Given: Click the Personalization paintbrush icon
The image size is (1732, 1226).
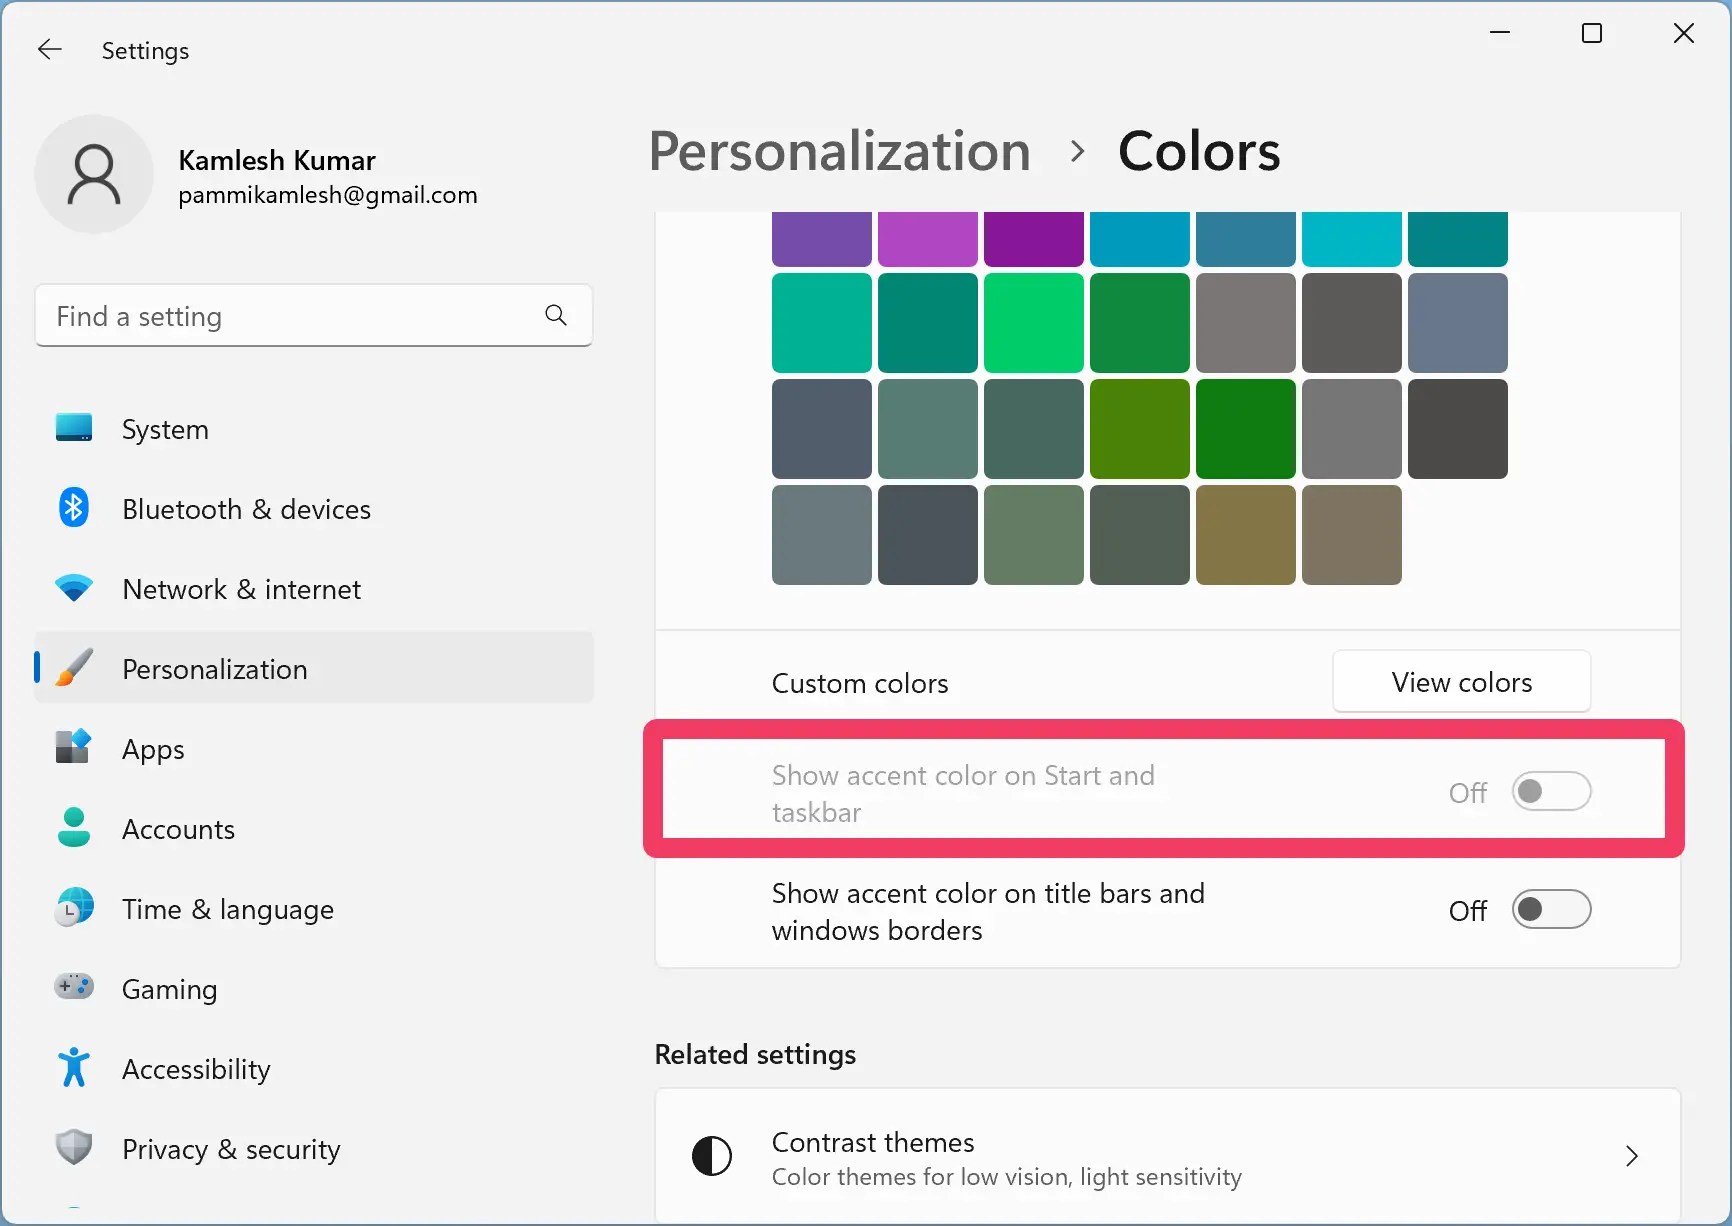Looking at the screenshot, I should pos(73,668).
